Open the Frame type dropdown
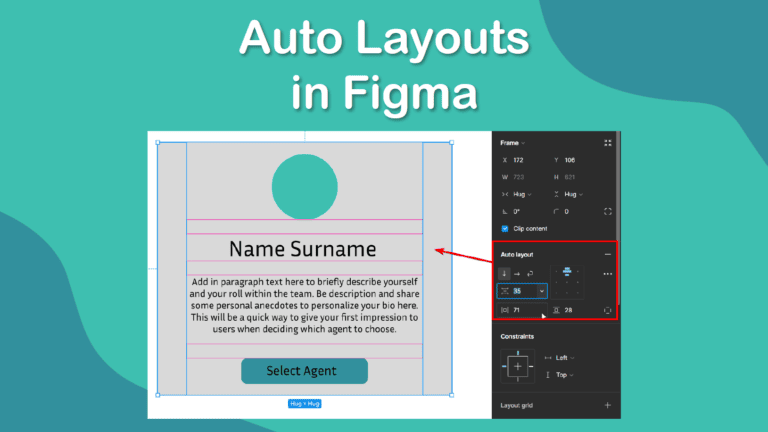768x432 pixels. click(512, 143)
